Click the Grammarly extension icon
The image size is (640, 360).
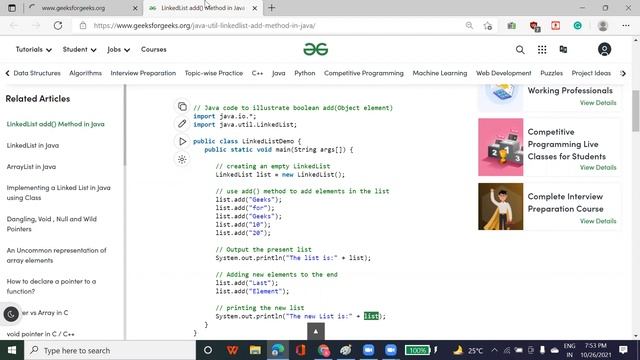point(578,26)
